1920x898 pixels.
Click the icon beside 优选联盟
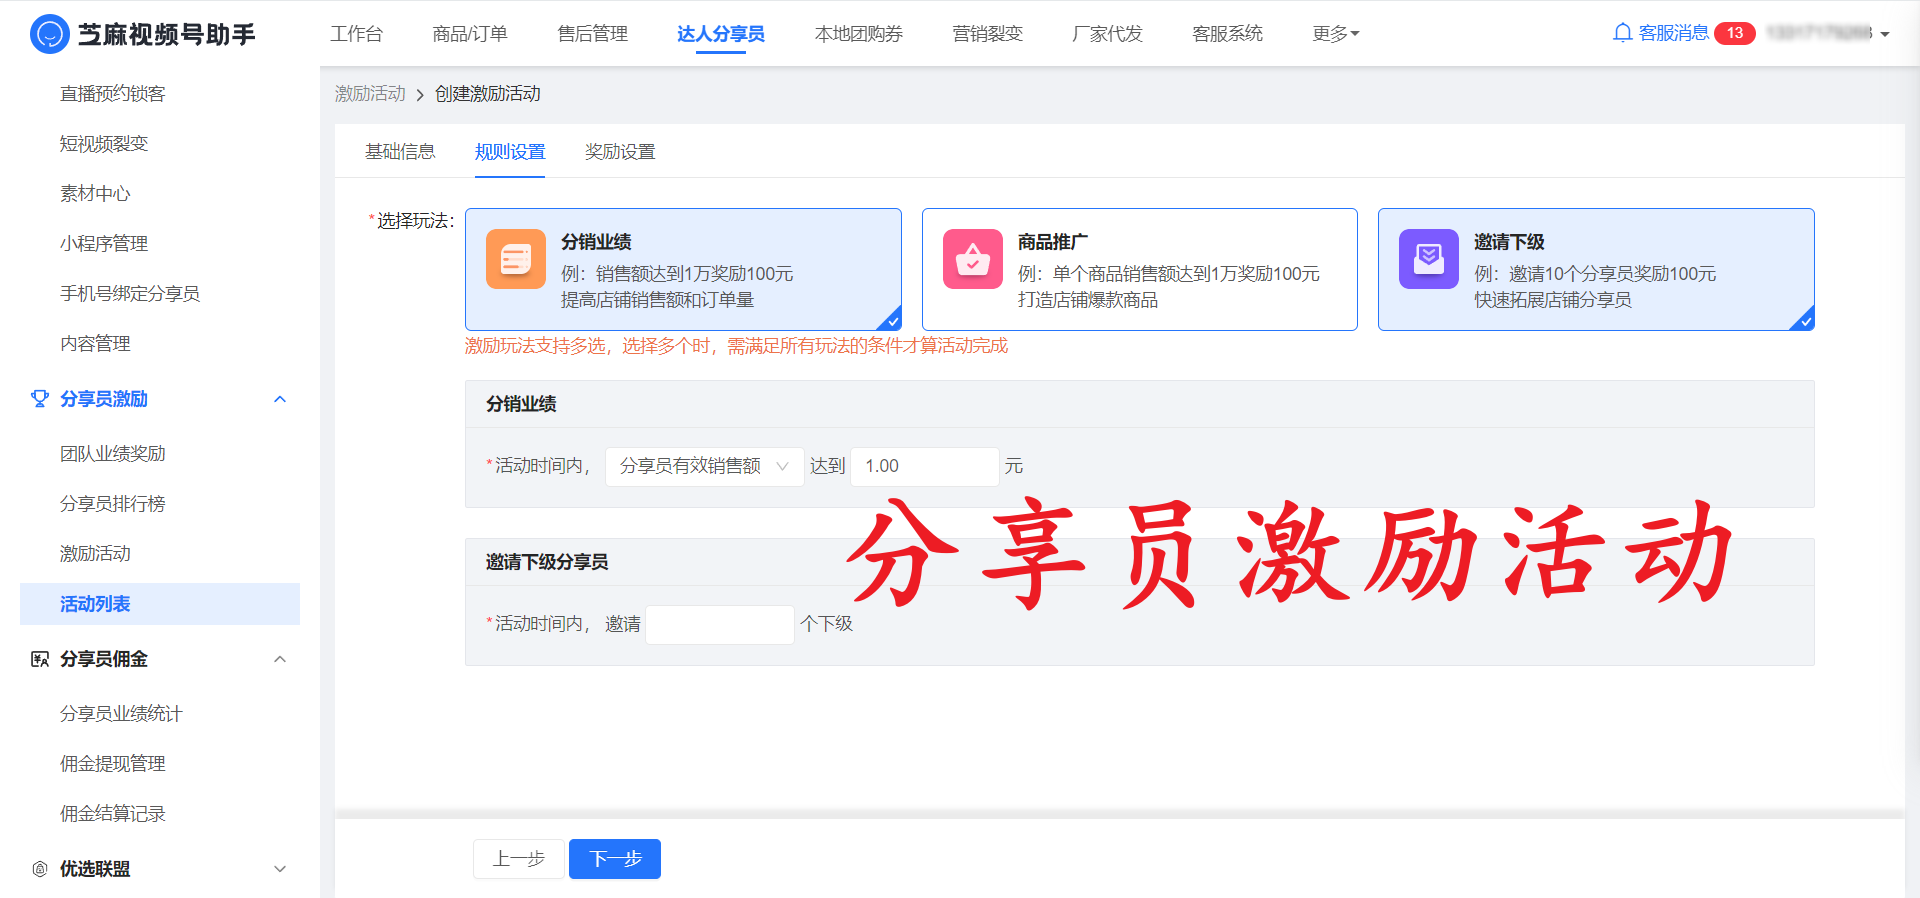40,869
